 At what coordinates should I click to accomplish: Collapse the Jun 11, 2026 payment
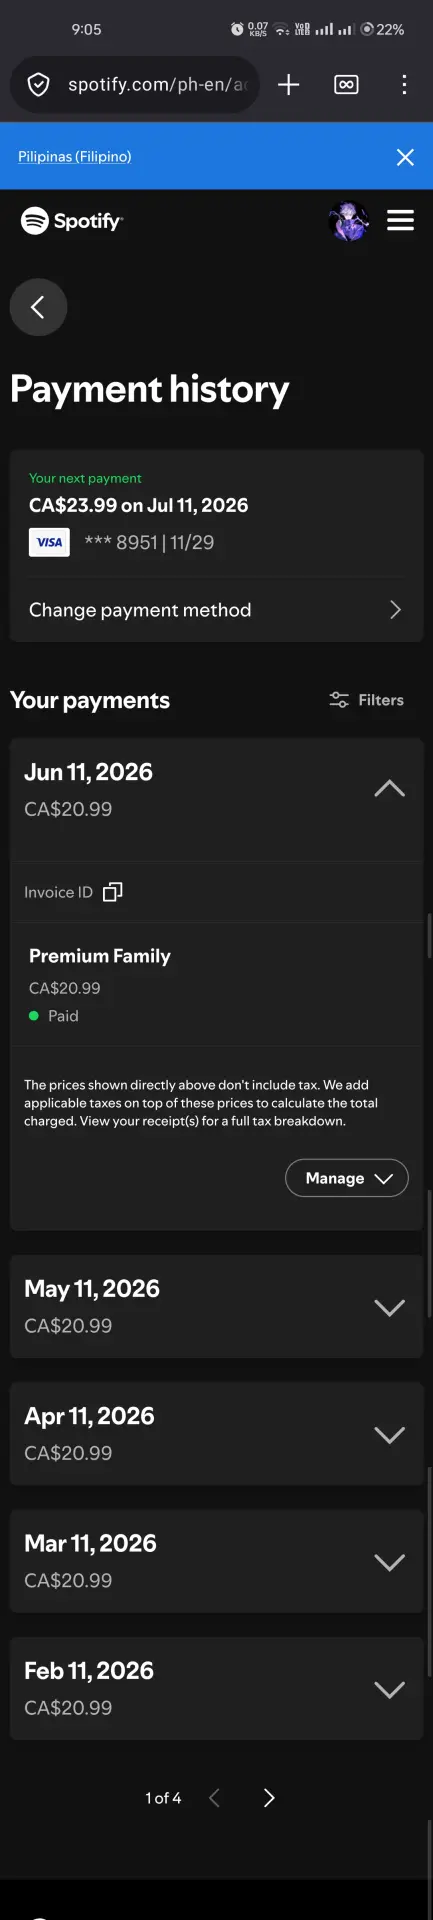[389, 789]
